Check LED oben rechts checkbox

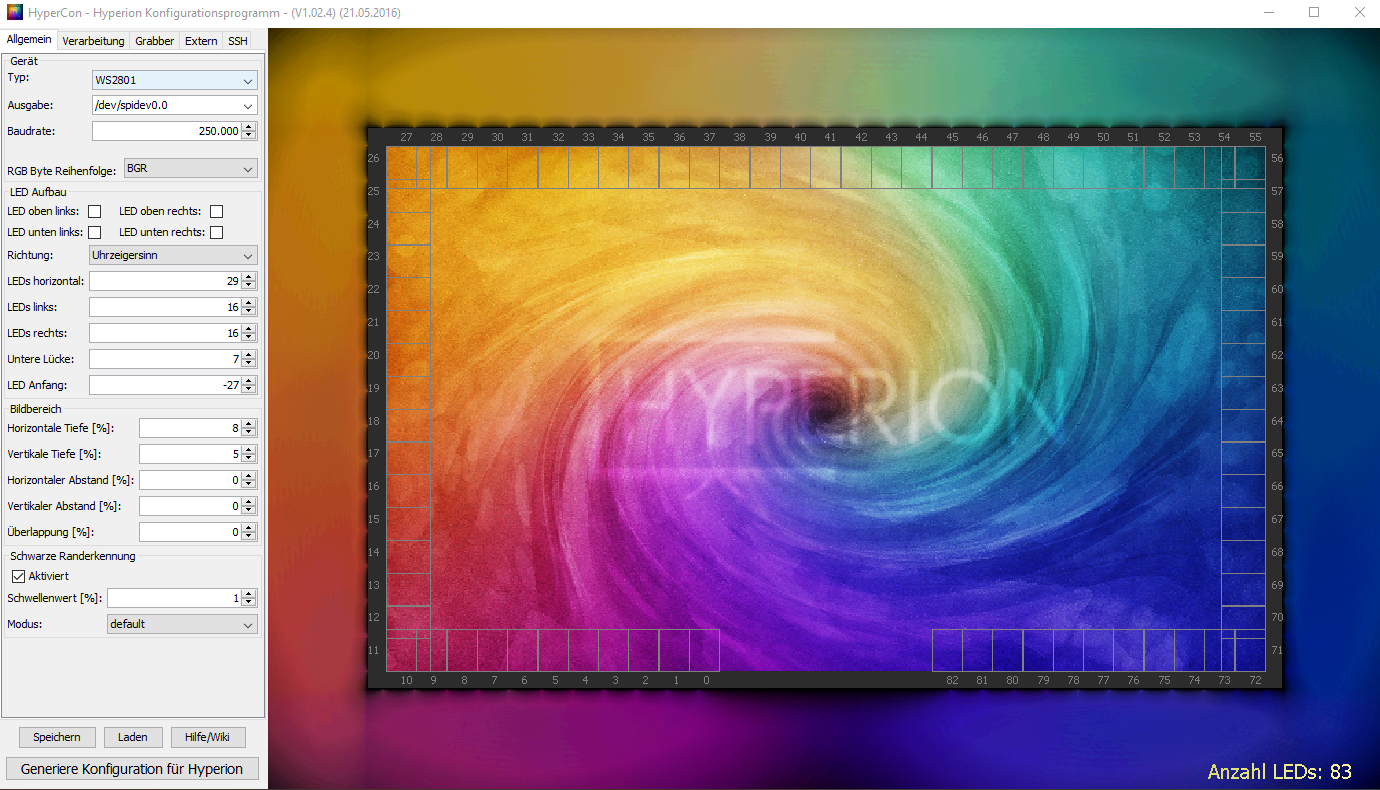216,211
